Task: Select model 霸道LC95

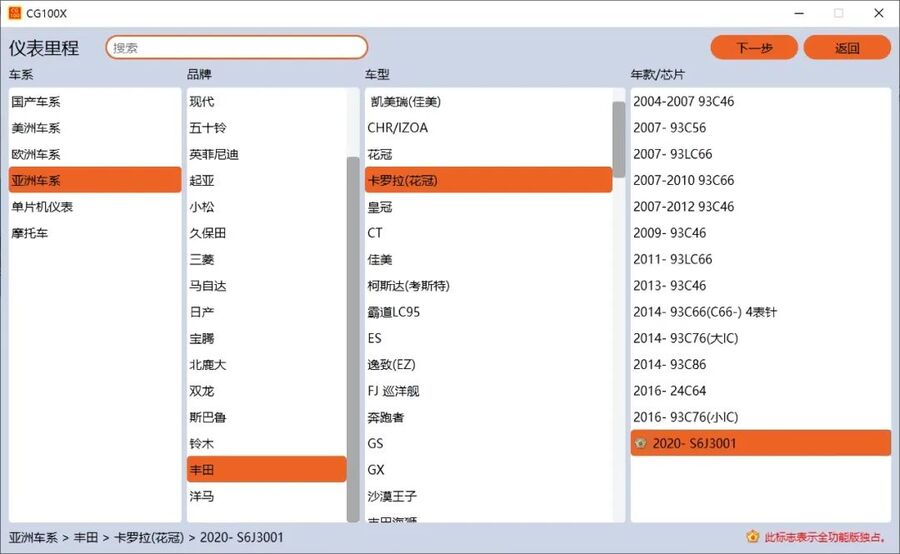Action: tap(488, 312)
